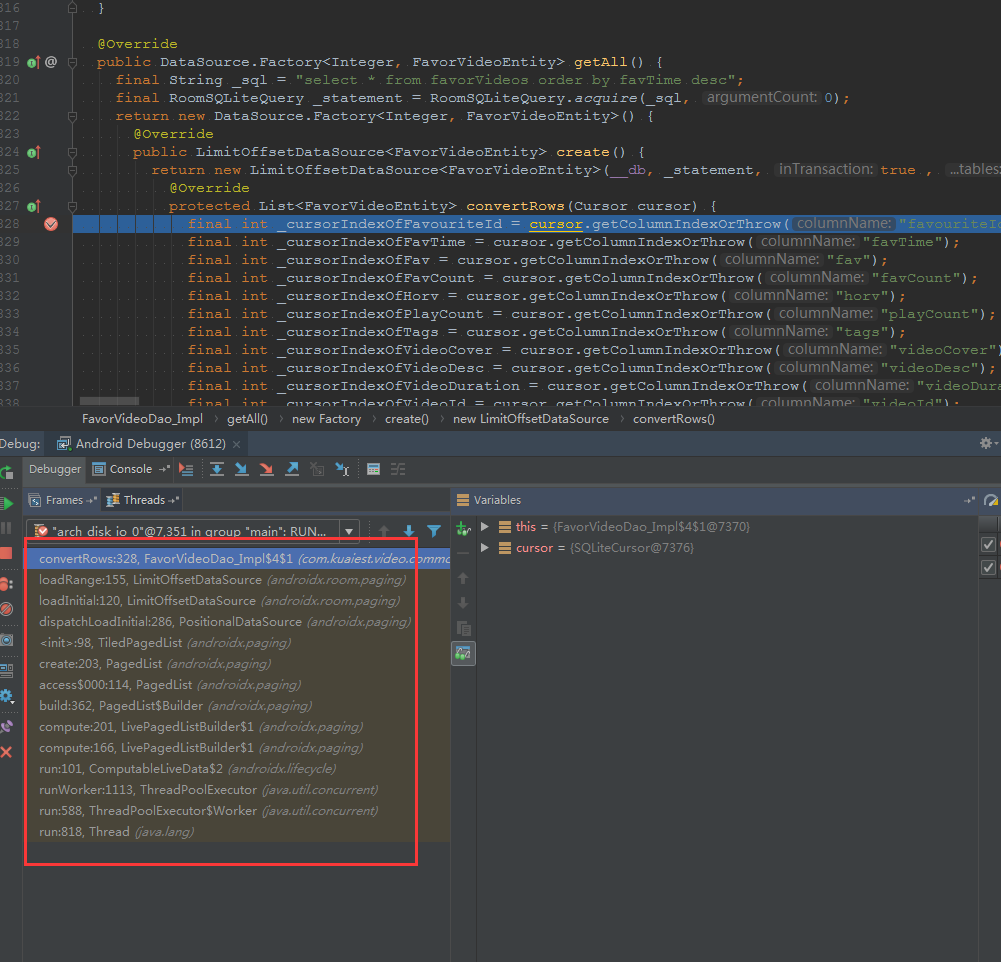Click the Drop Frame icon

pyautogui.click(x=317, y=469)
